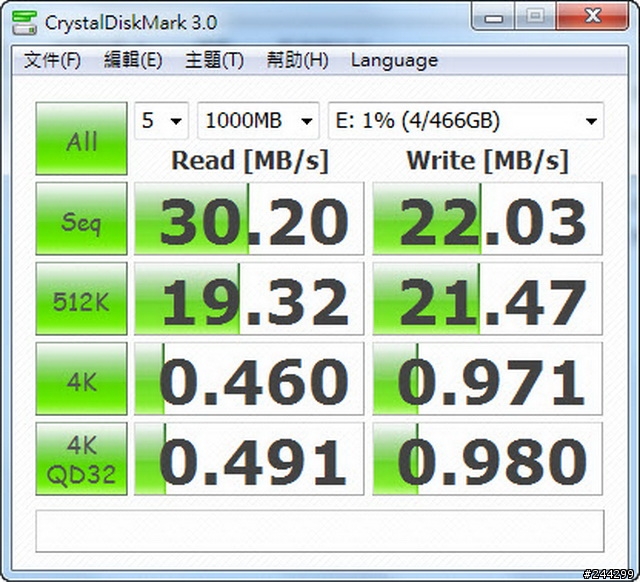Click the 4K read result 0.460
This screenshot has width=640, height=582.
click(249, 379)
